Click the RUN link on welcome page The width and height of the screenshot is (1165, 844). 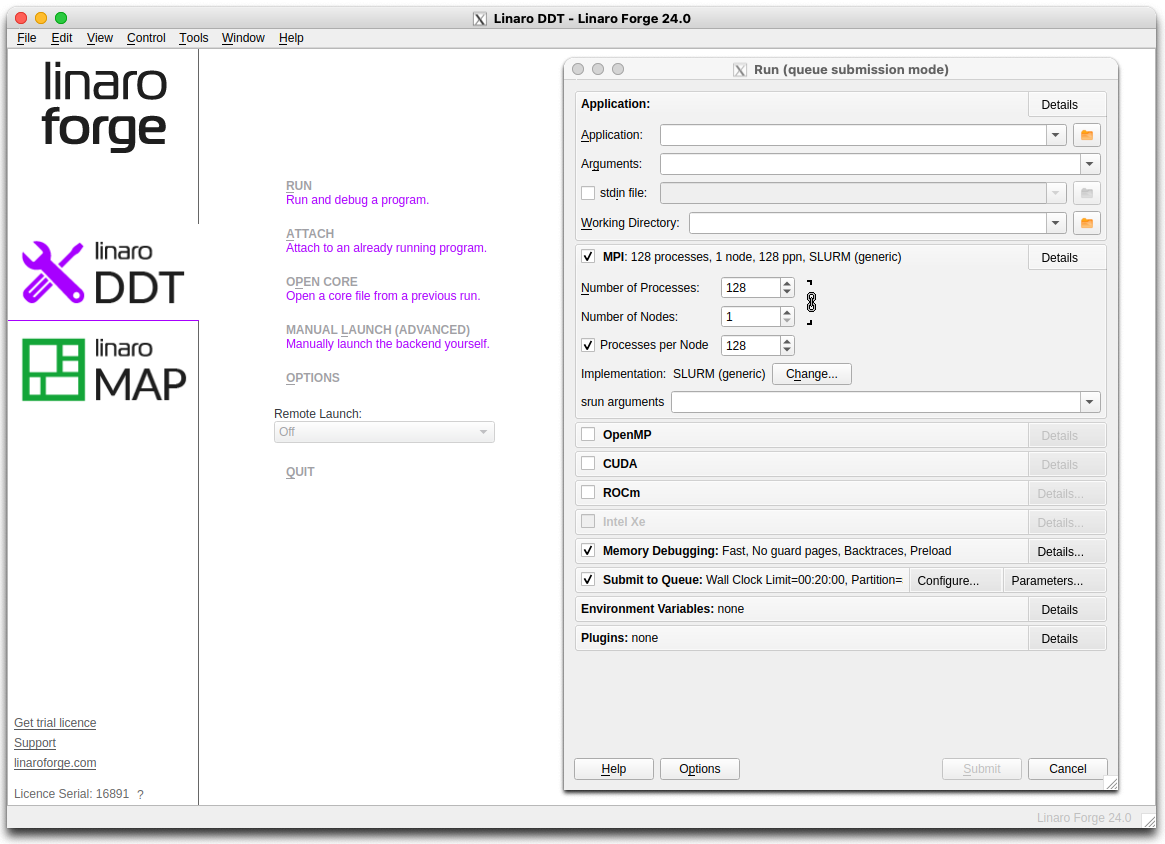(299, 186)
